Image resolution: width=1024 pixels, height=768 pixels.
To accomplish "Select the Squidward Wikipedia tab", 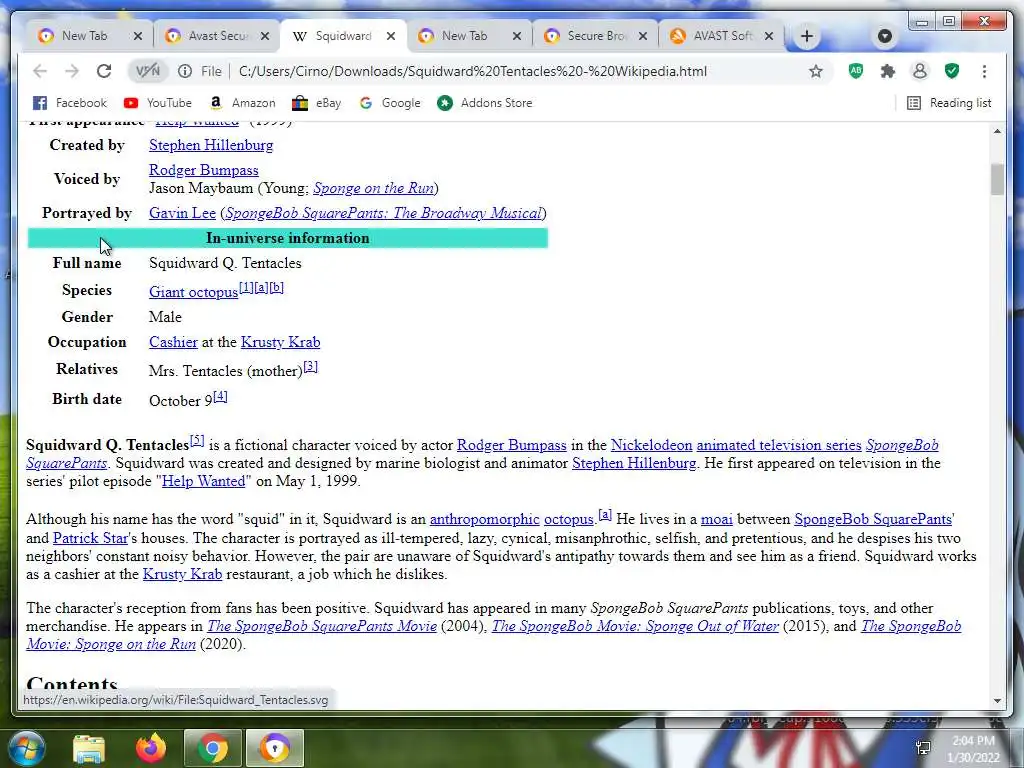I will 343,36.
